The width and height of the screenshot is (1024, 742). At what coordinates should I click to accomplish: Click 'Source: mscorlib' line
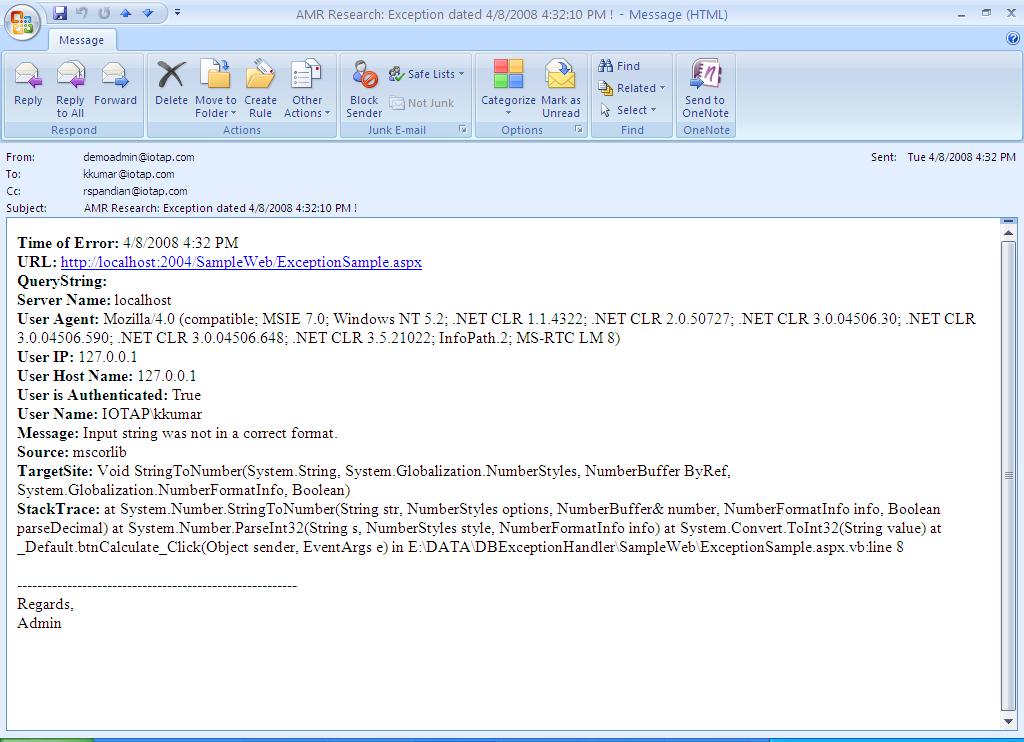(72, 452)
